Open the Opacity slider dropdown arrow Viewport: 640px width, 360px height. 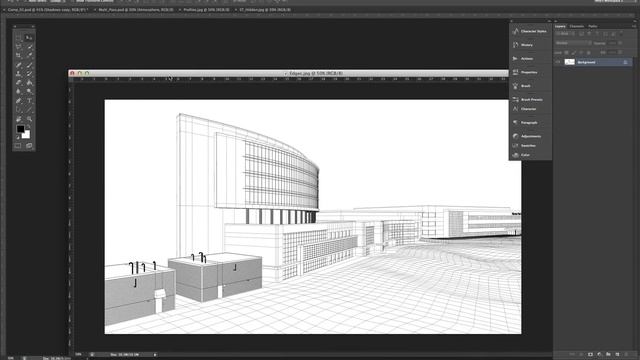click(620, 43)
